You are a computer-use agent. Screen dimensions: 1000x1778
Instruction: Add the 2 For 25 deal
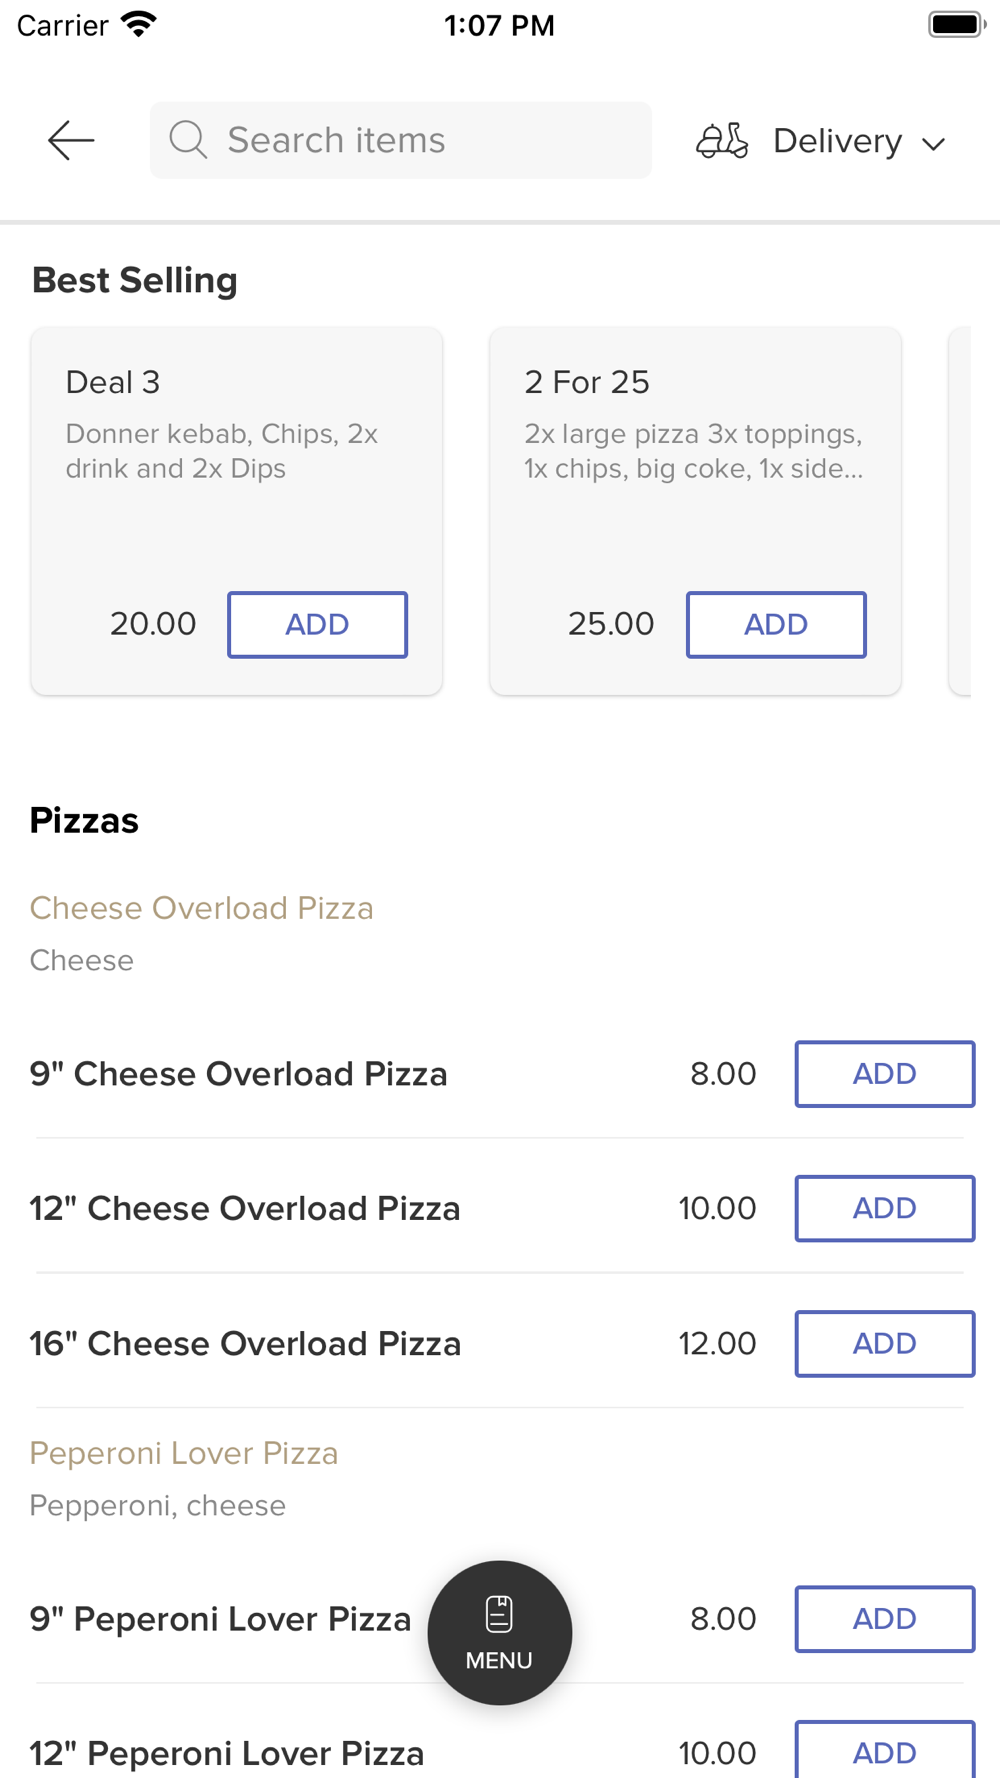tap(775, 624)
